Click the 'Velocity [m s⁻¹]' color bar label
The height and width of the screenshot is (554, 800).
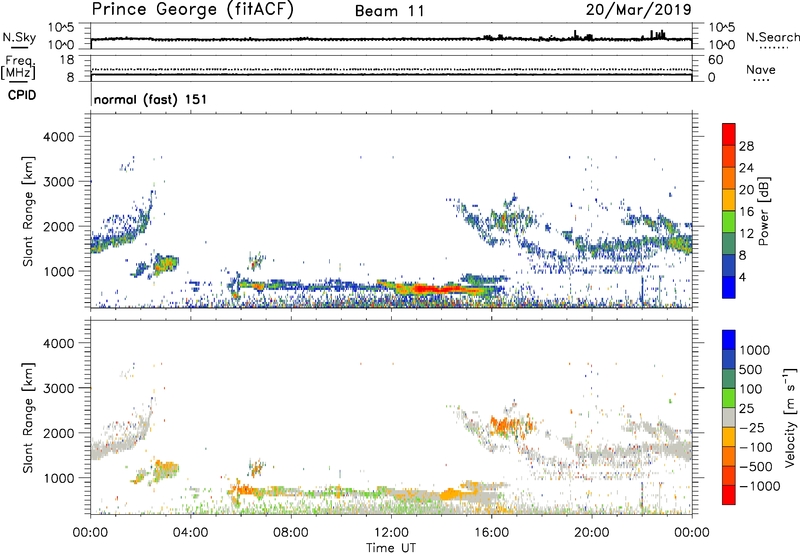[790, 417]
